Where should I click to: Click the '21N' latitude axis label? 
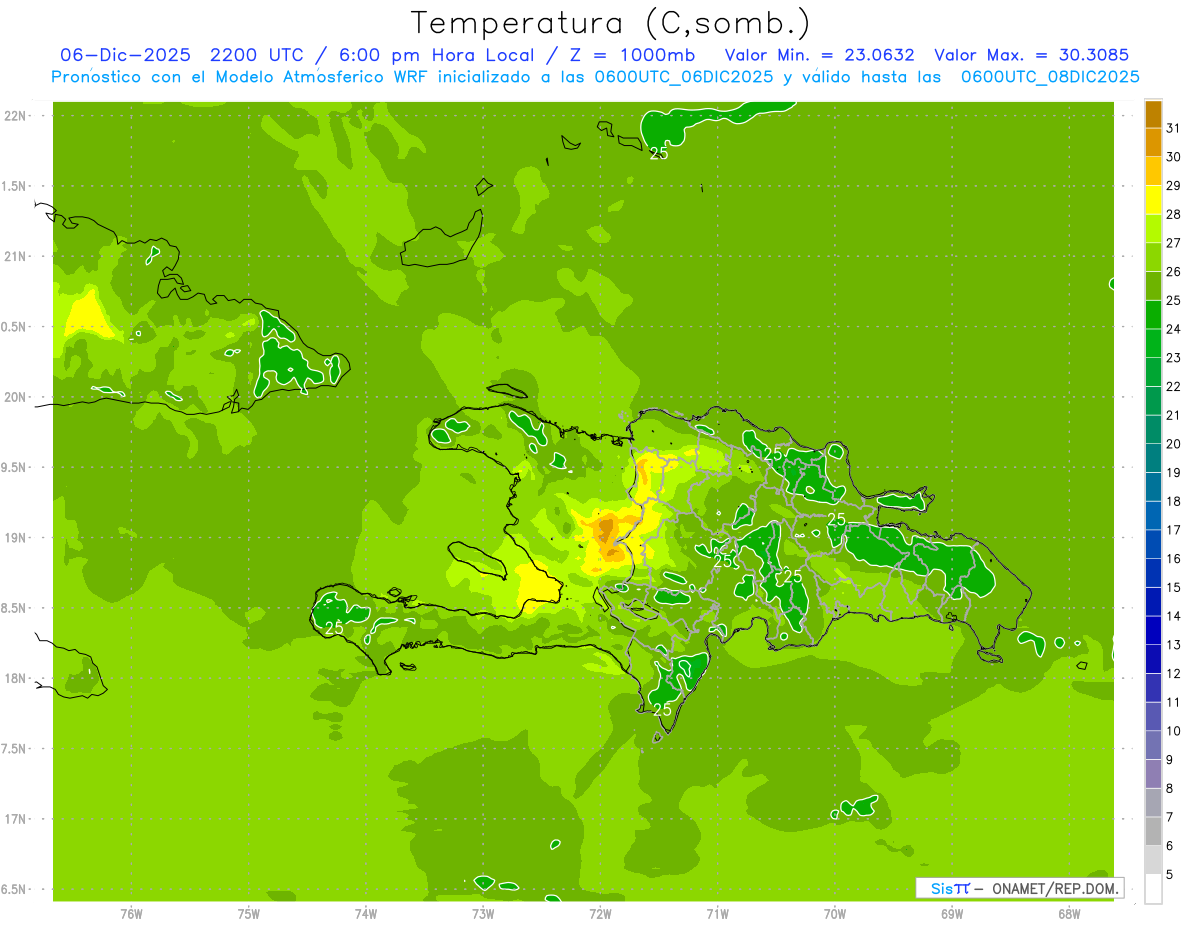click(16, 257)
